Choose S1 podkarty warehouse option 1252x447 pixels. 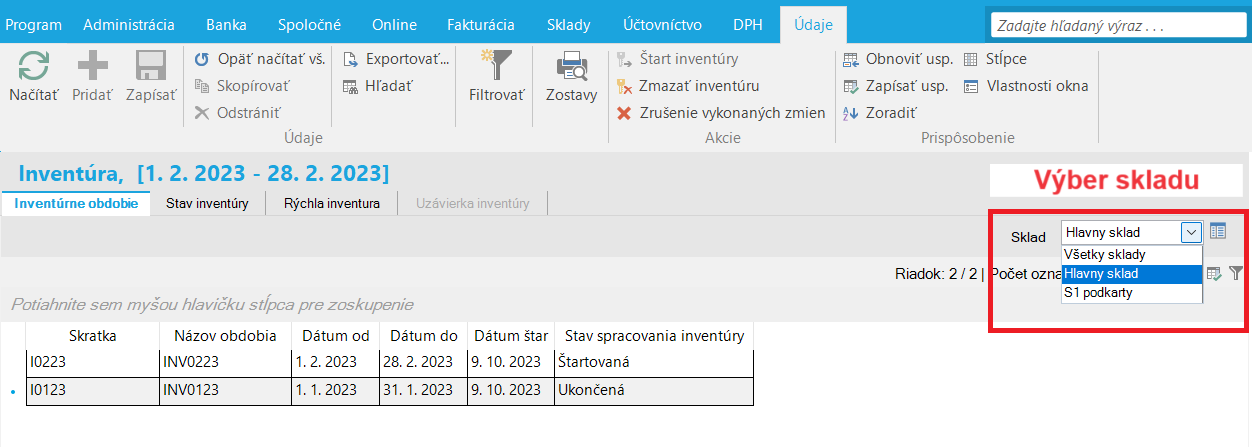[x=1131, y=293]
